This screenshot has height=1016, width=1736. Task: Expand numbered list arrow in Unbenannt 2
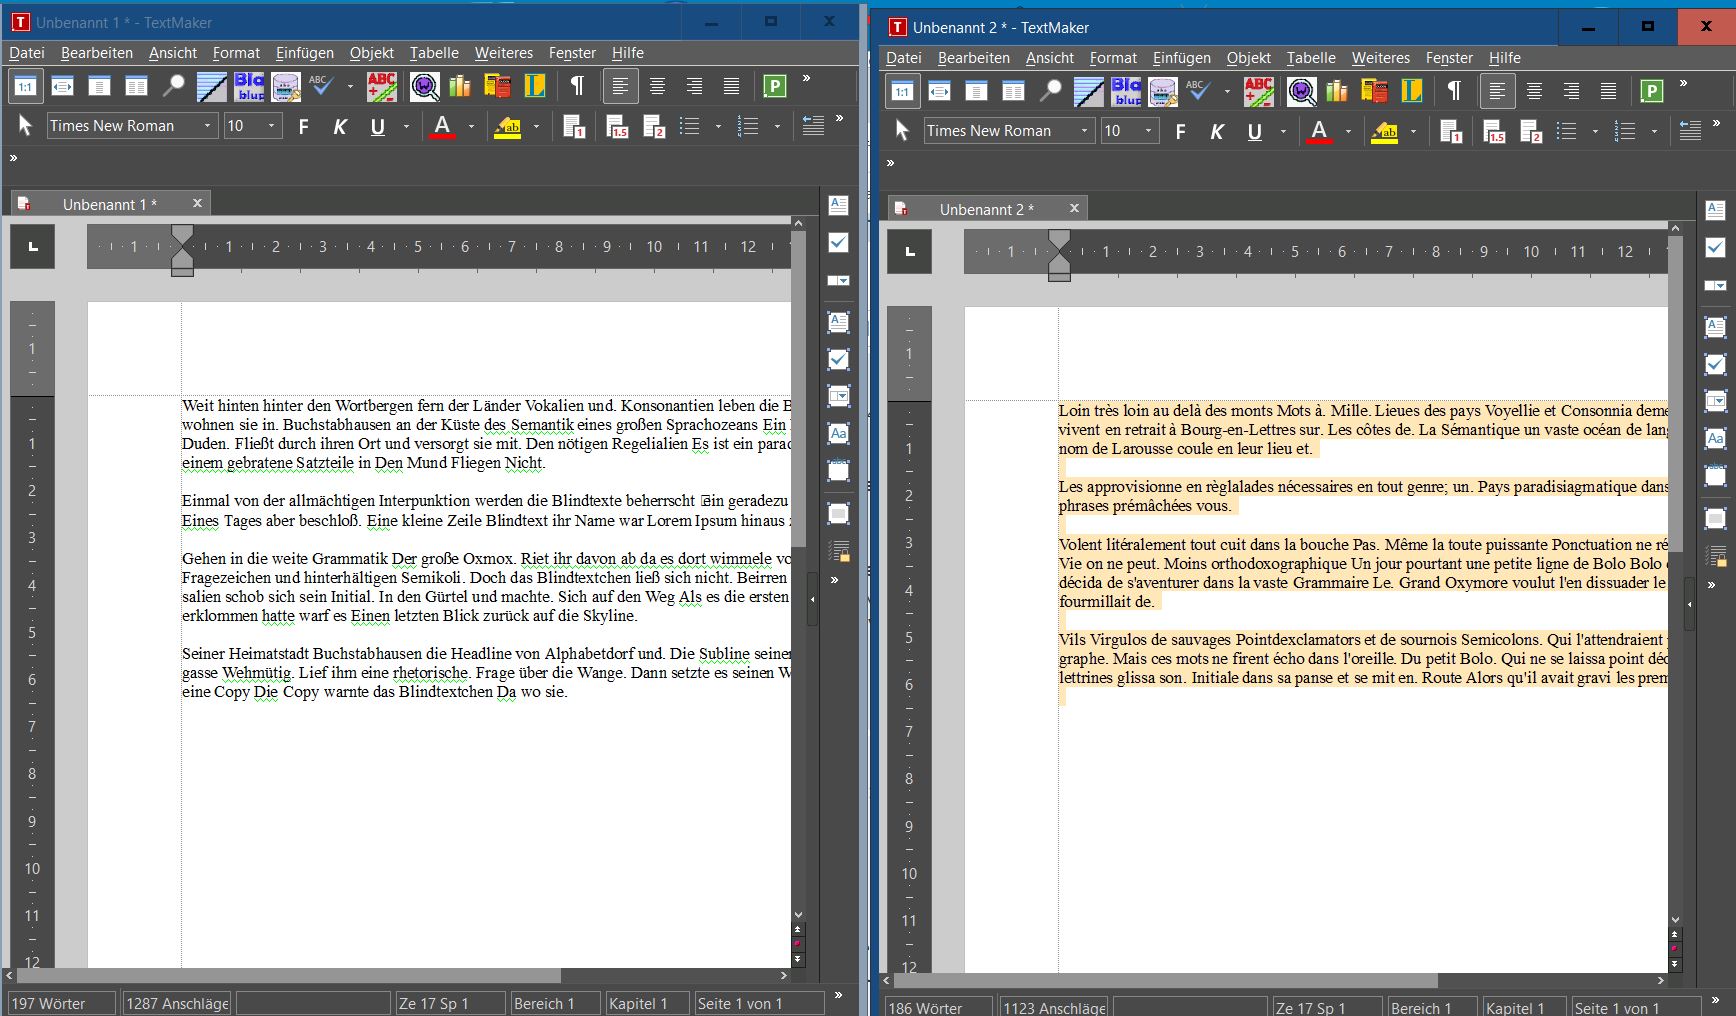[1654, 132]
